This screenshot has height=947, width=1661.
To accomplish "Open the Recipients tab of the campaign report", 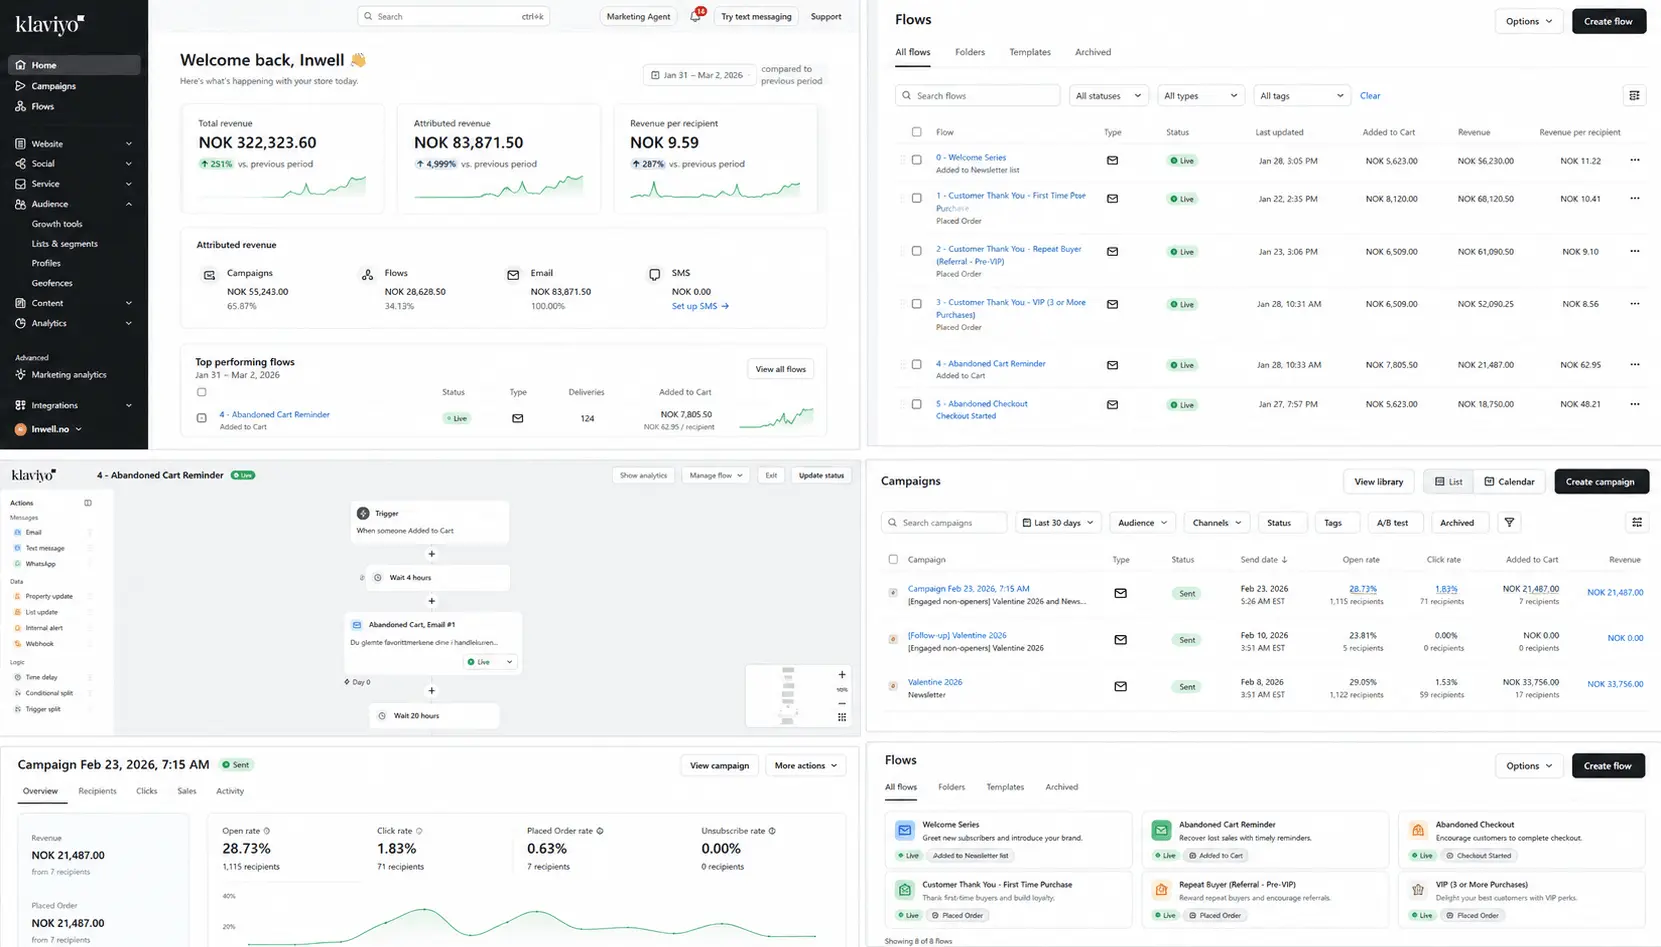I will click(97, 791).
